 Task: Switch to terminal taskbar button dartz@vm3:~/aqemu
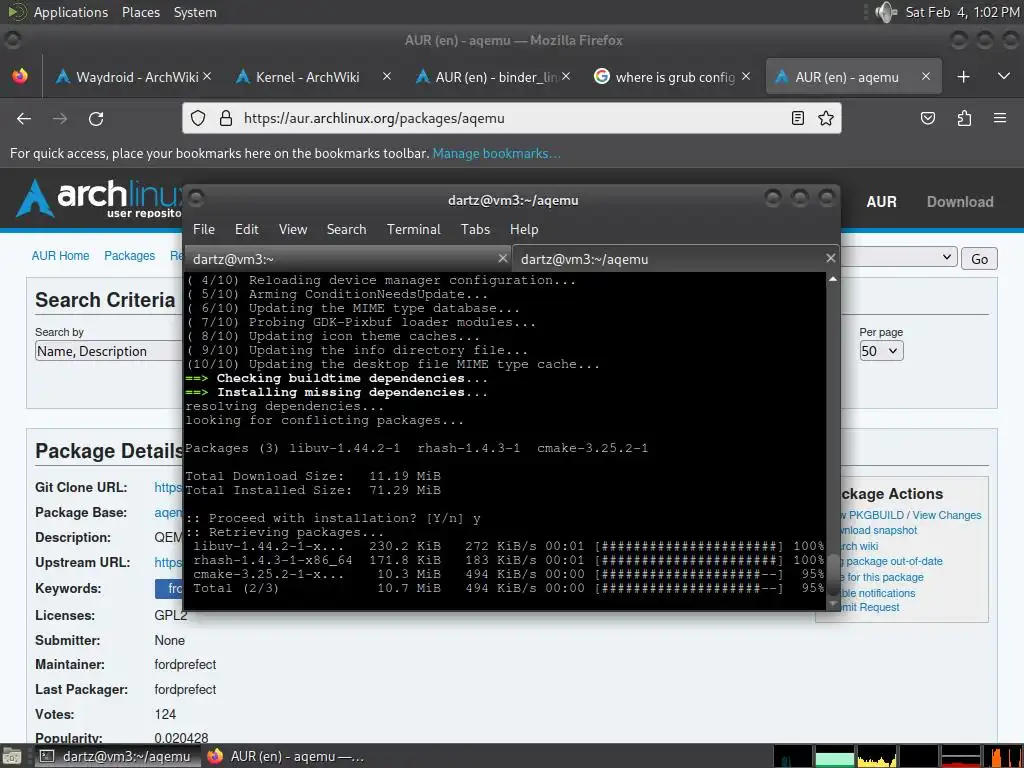click(x=116, y=756)
